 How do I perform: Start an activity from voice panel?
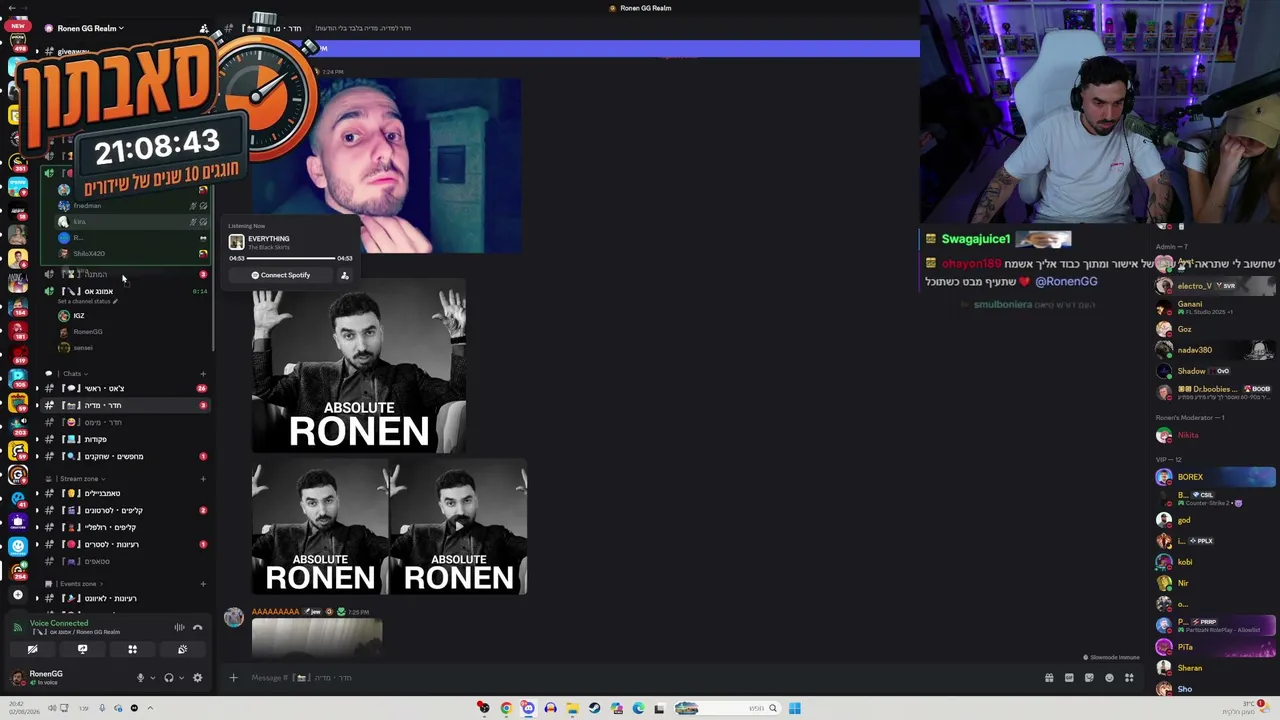[x=132, y=649]
